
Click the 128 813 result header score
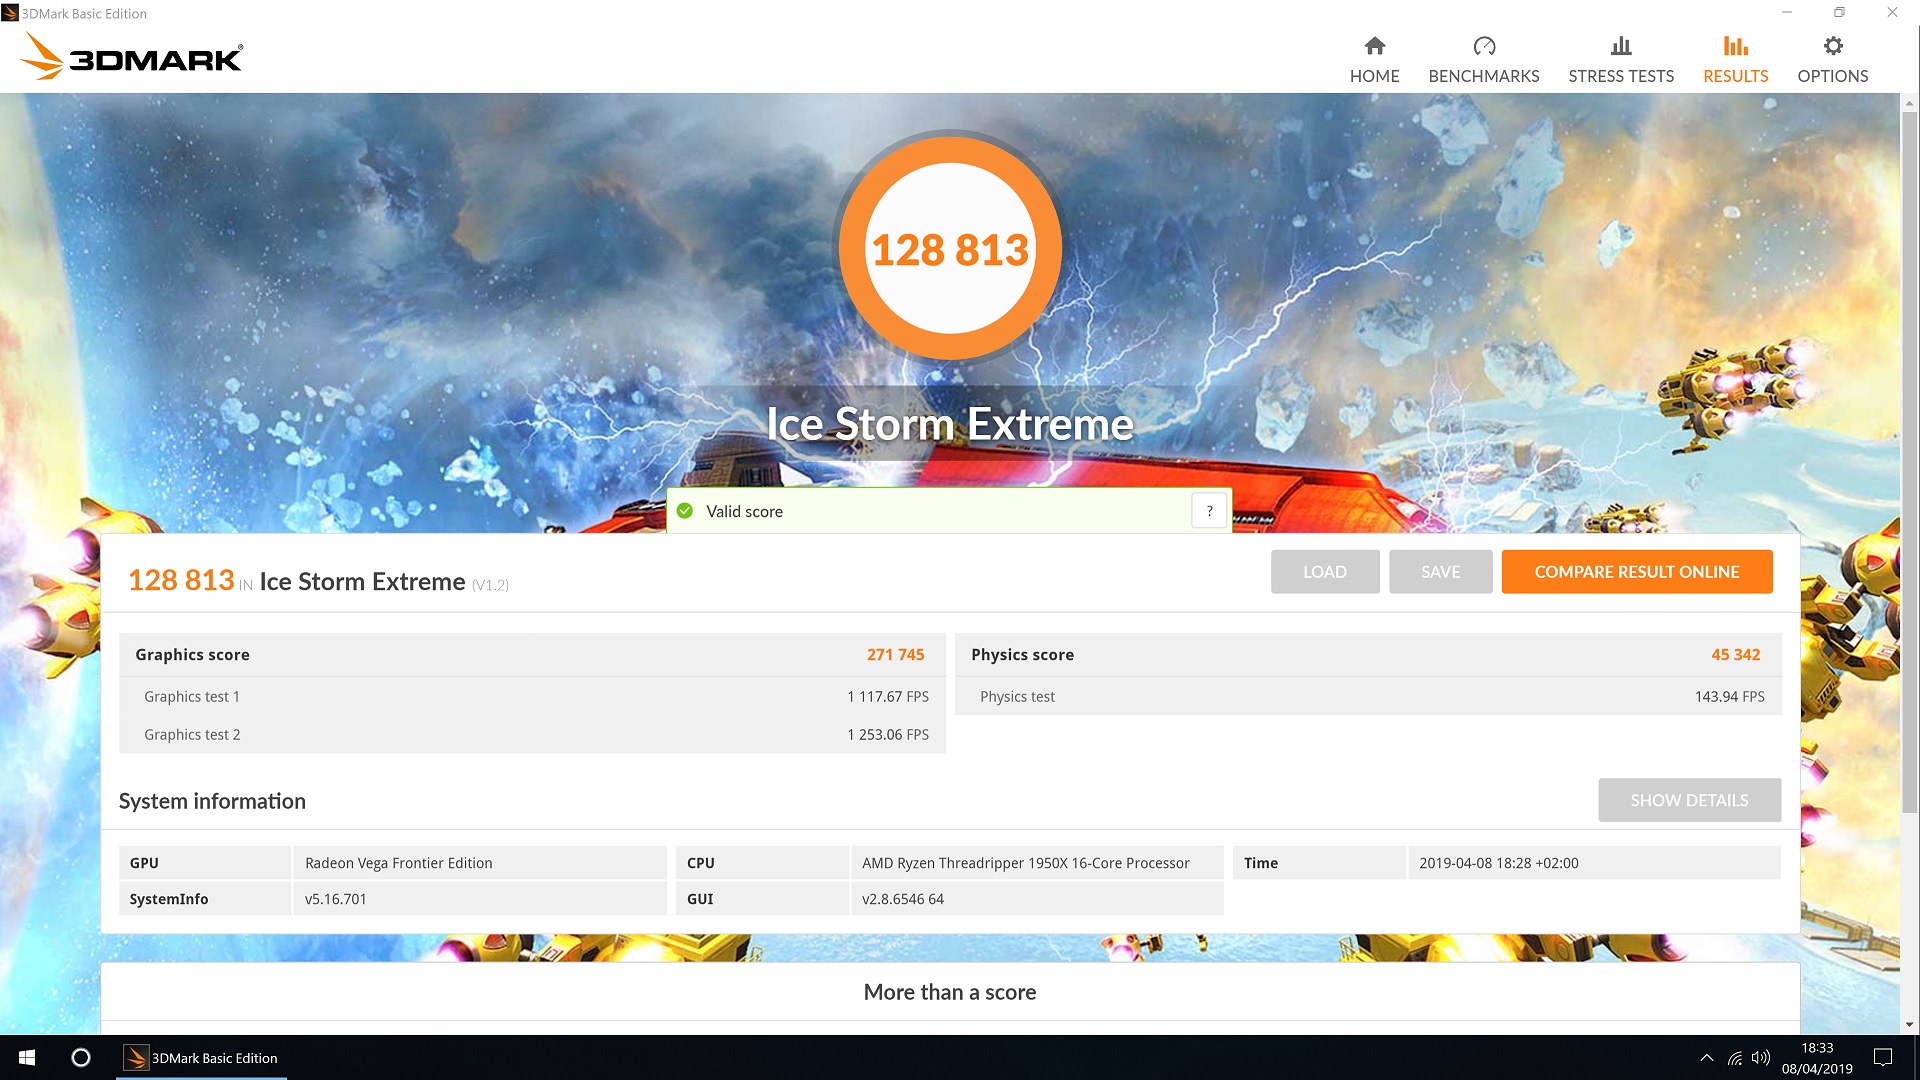(x=181, y=580)
